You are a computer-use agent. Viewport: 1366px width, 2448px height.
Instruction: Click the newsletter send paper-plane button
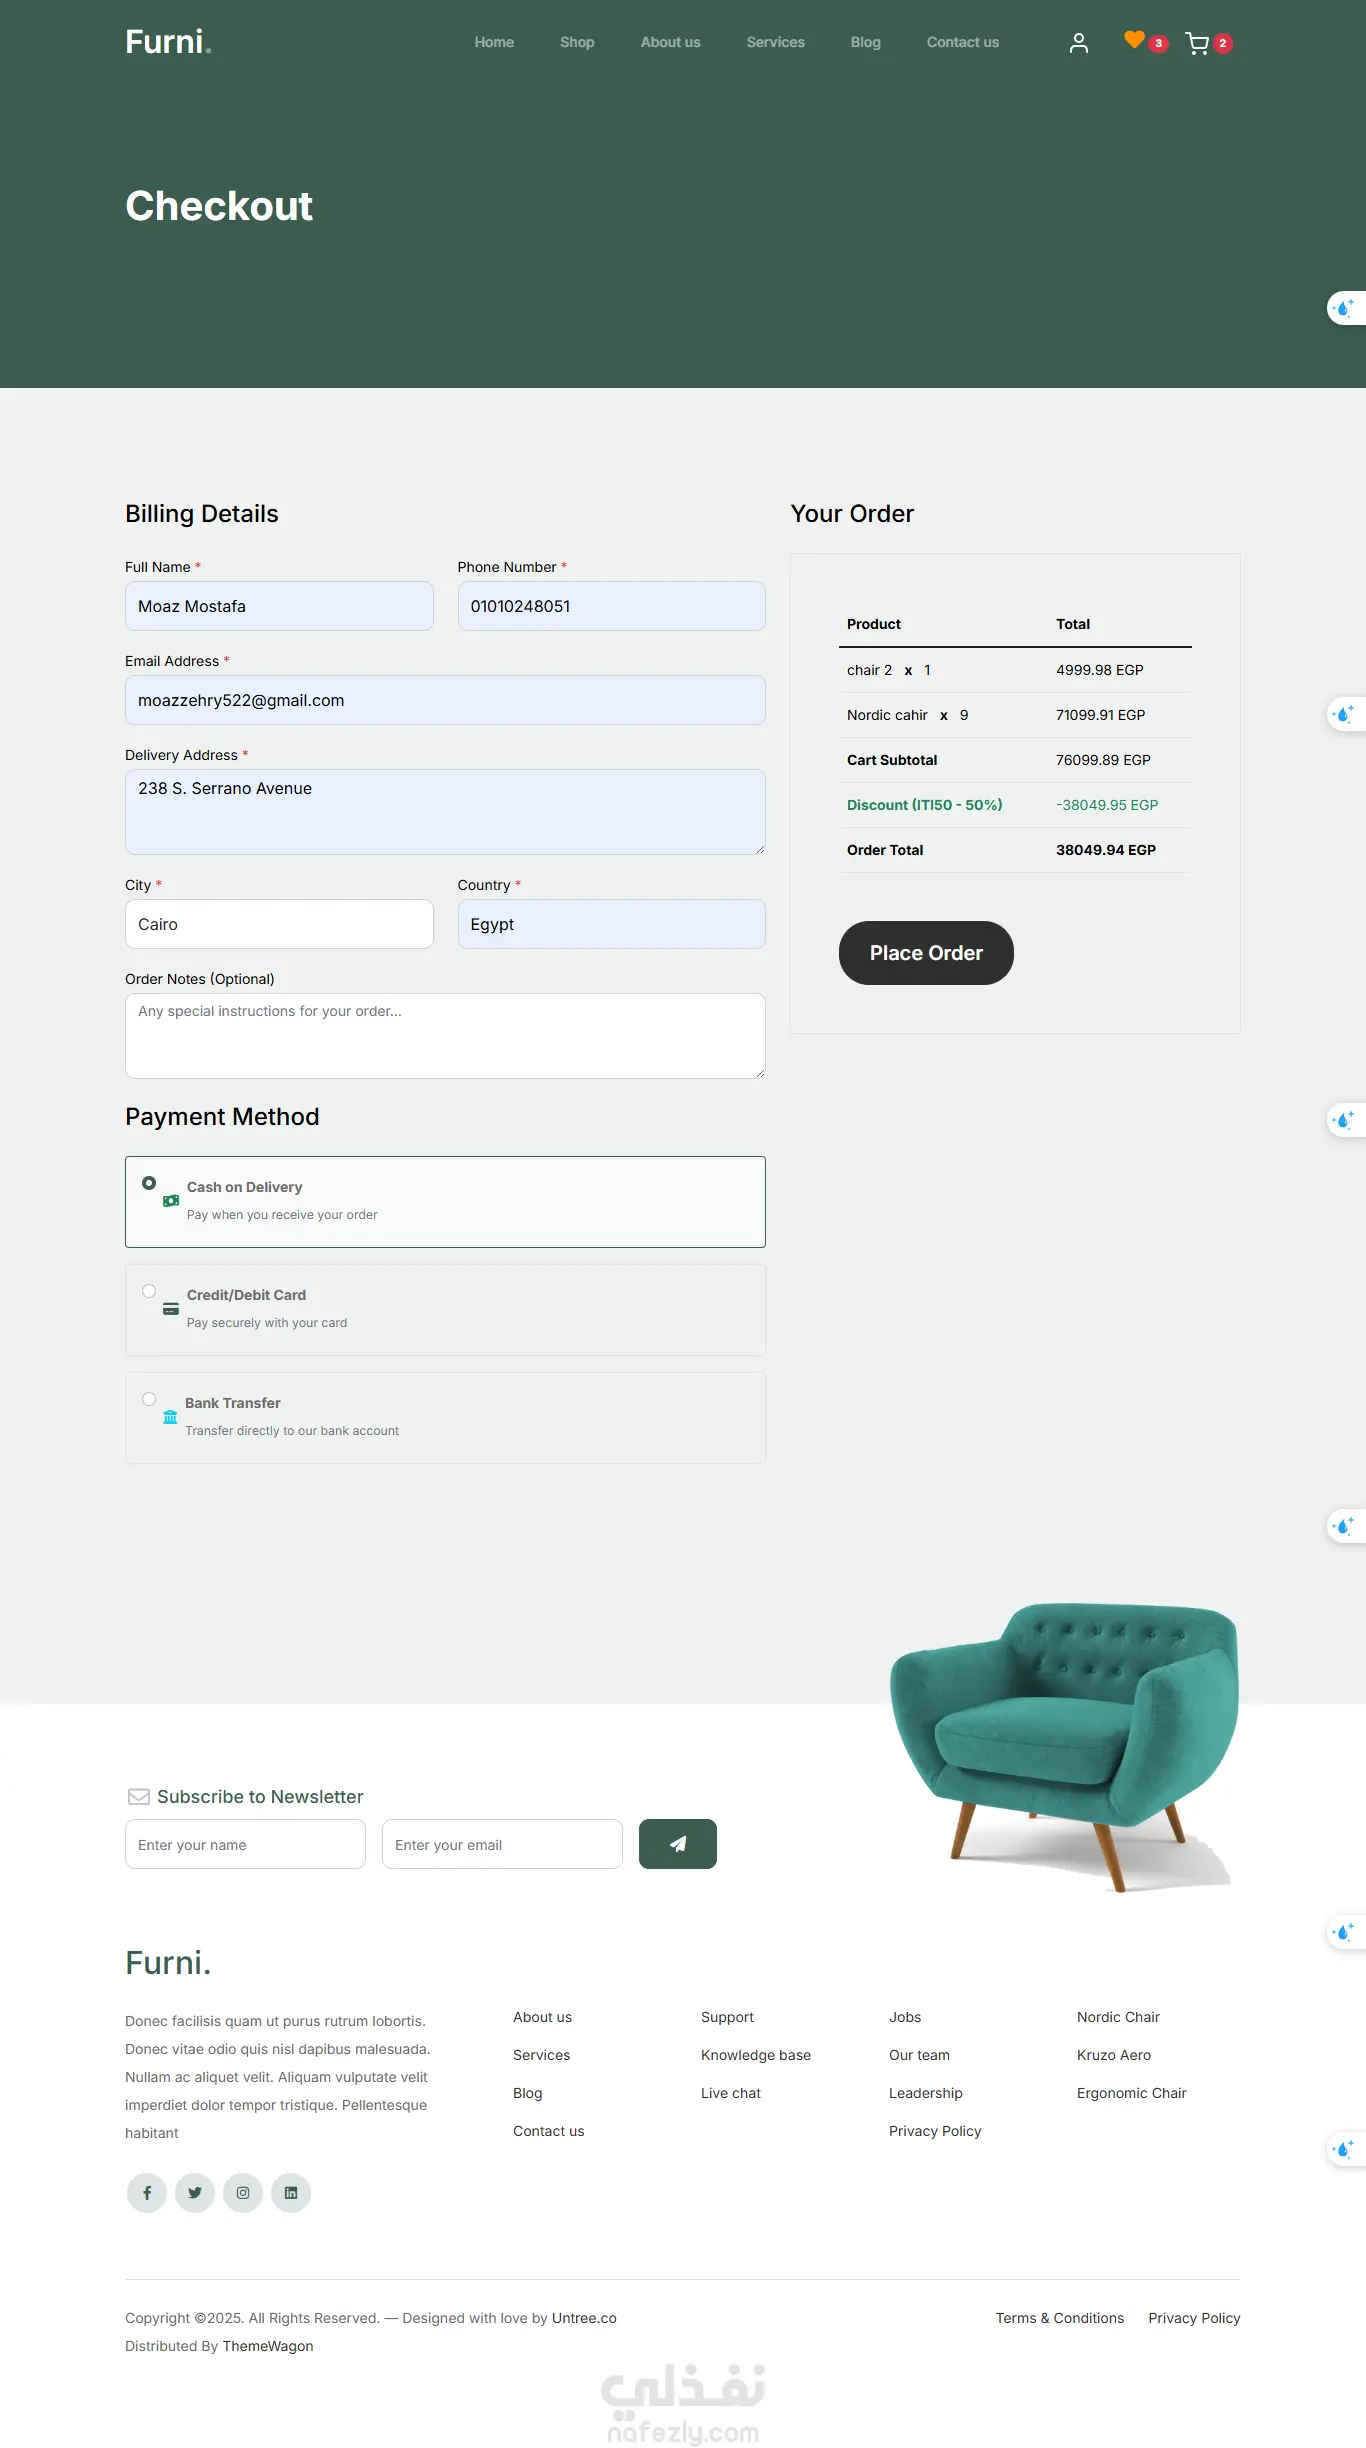[x=677, y=1844]
